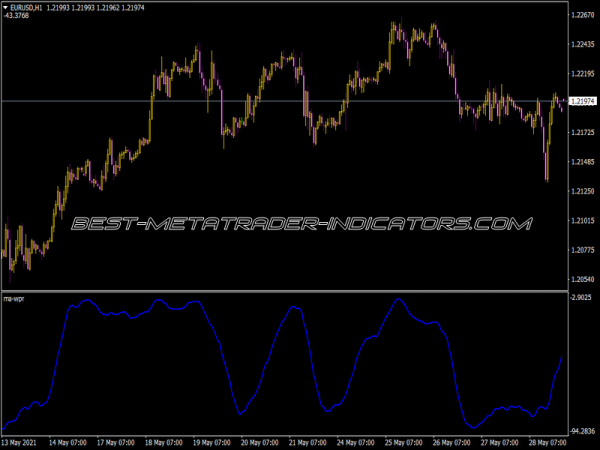The image size is (600, 450).
Task: Click the ma-wpr indicator label
Action: pyautogui.click(x=14, y=299)
